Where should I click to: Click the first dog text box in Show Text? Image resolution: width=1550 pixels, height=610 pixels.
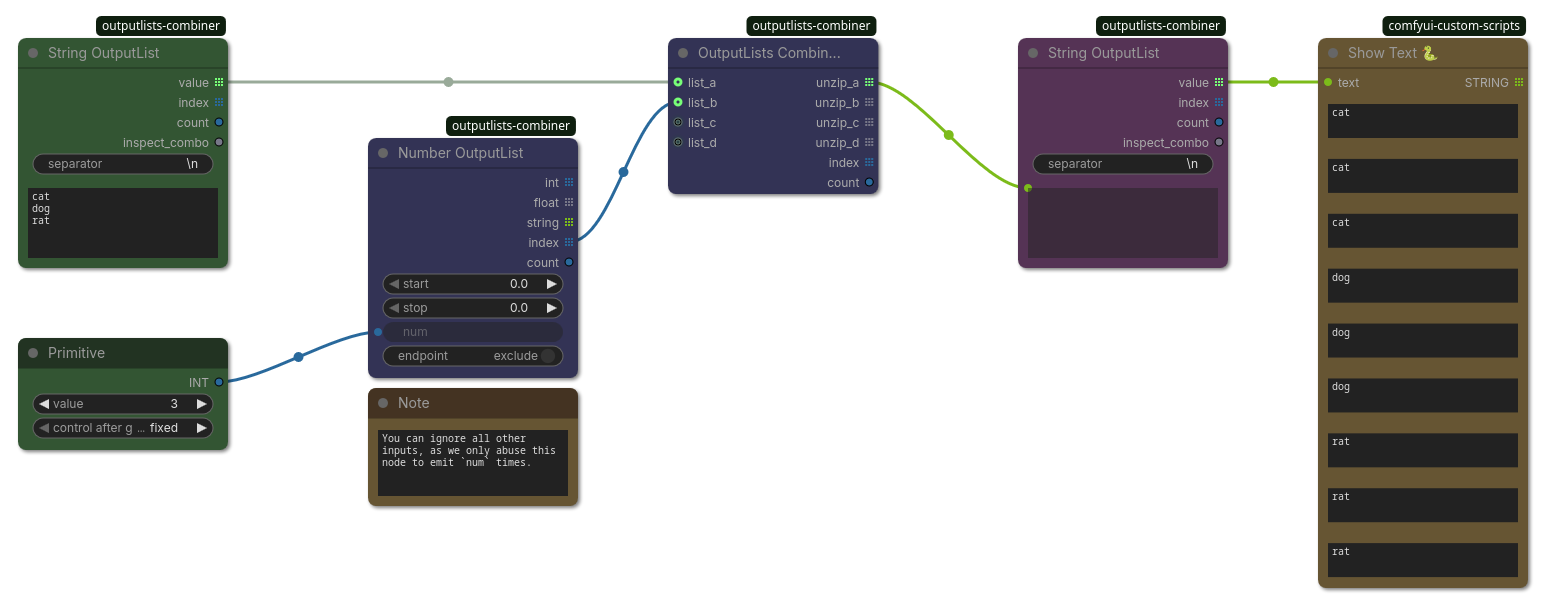click(1423, 286)
